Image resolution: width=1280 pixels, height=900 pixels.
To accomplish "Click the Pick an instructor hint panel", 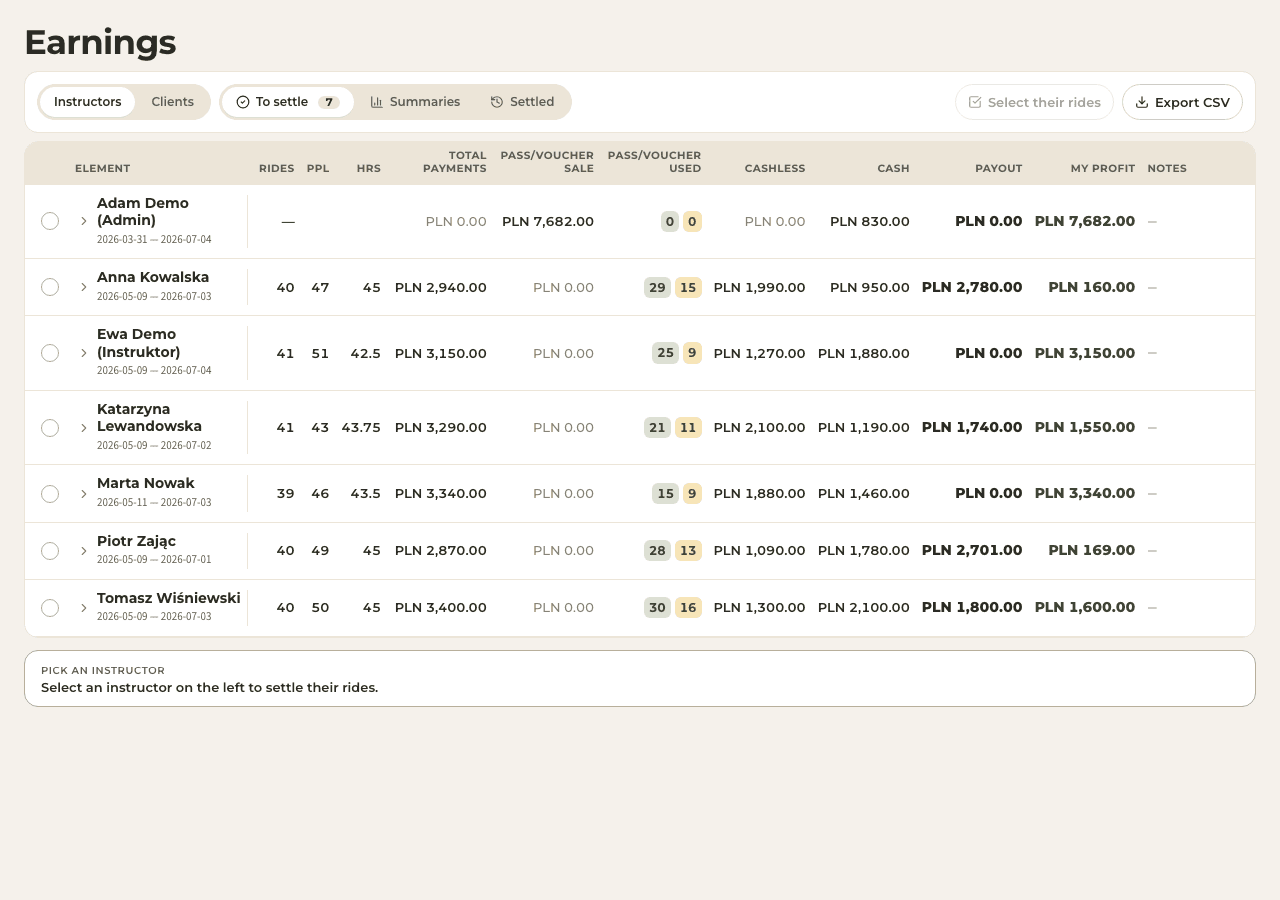I will 640,679.
